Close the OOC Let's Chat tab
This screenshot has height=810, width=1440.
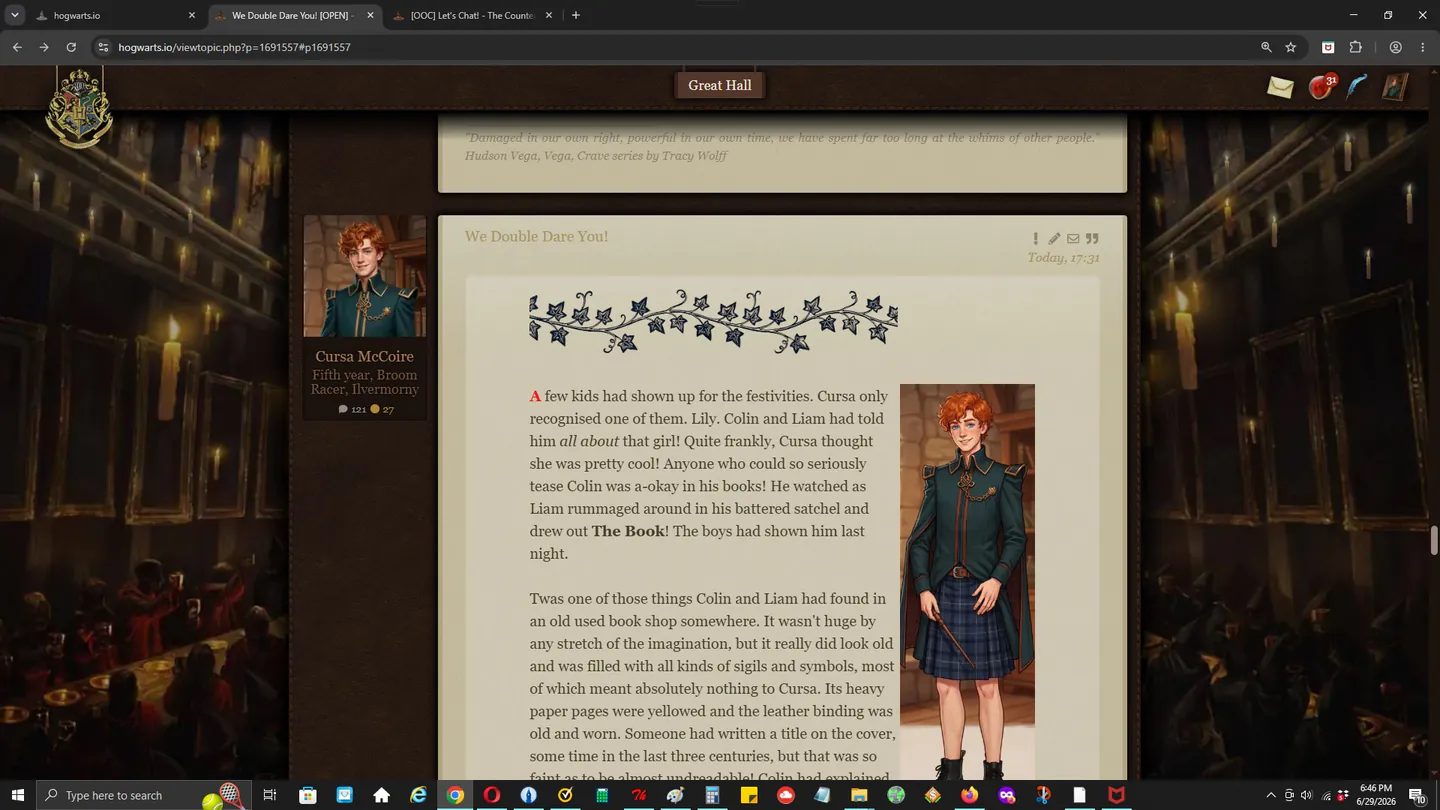(549, 15)
